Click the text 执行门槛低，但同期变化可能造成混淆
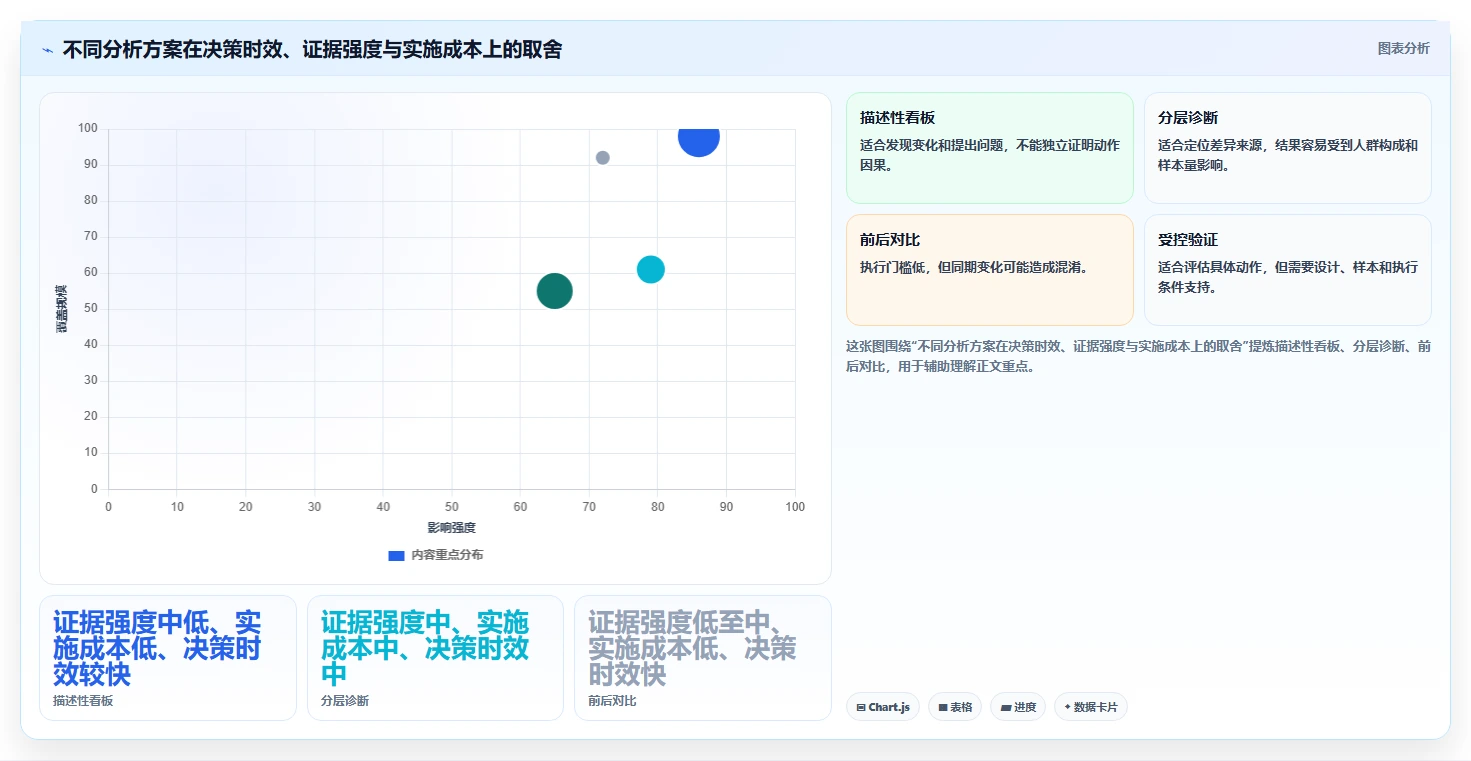 (974, 267)
